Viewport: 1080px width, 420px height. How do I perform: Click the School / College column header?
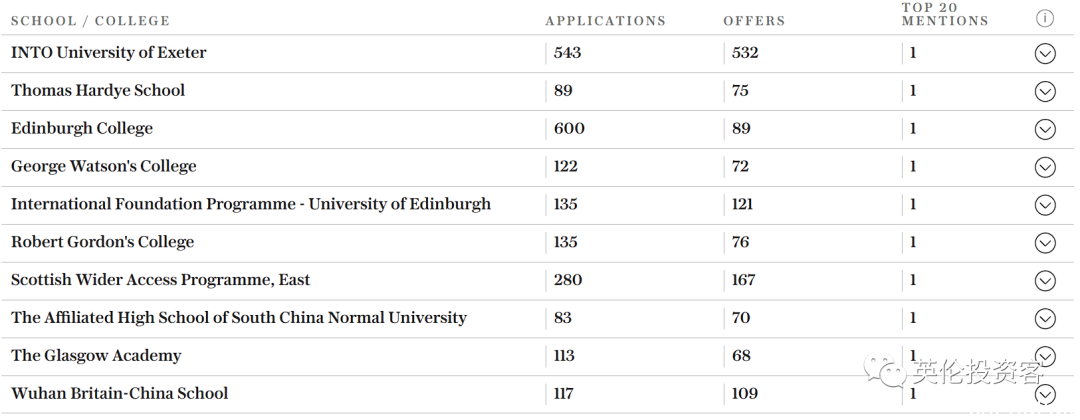90,21
